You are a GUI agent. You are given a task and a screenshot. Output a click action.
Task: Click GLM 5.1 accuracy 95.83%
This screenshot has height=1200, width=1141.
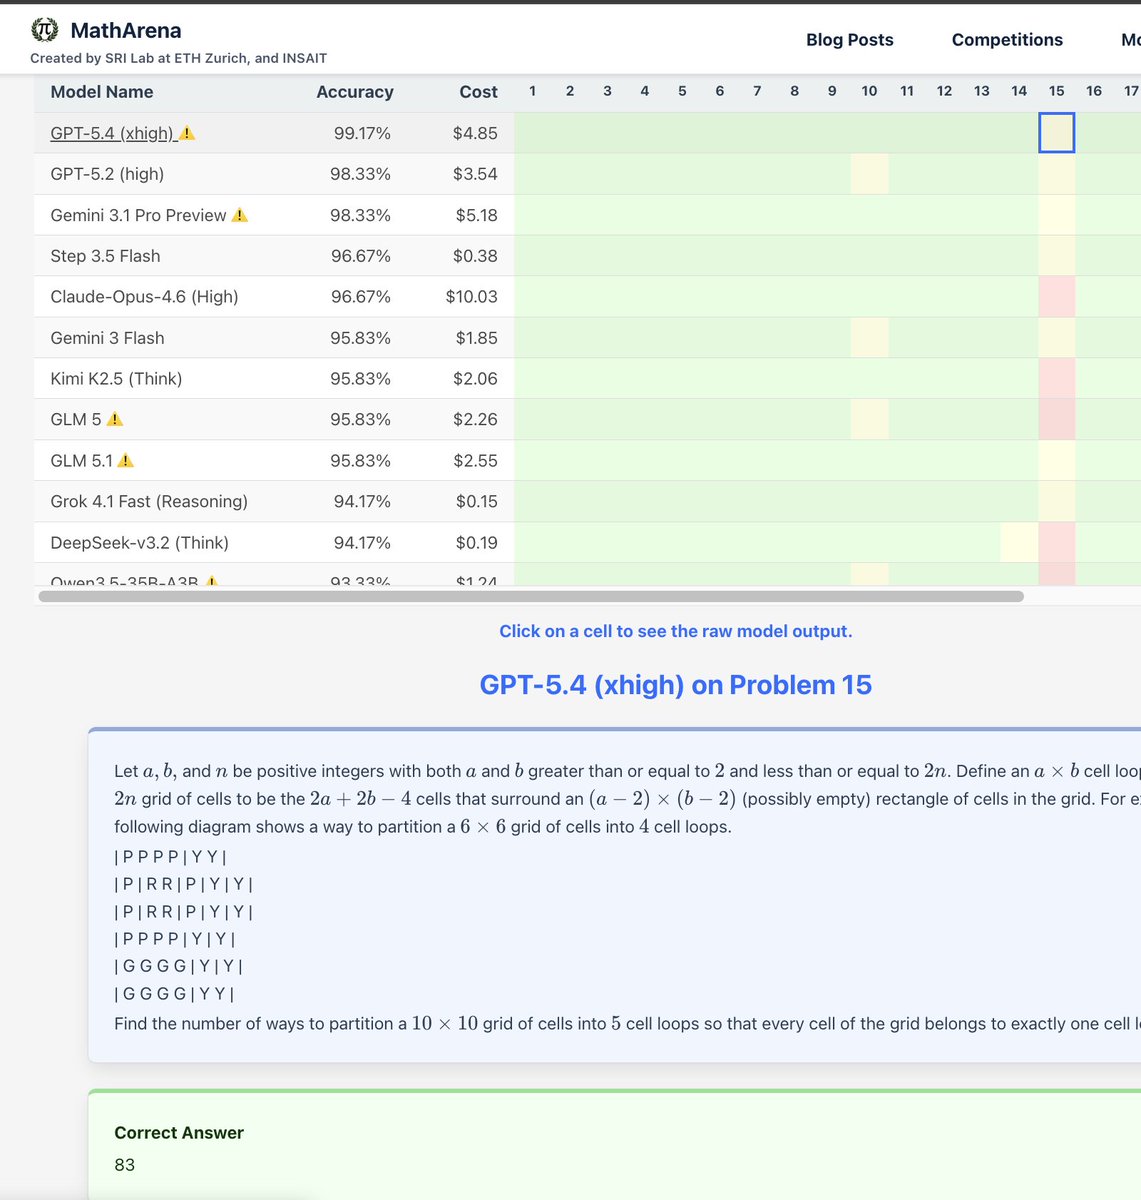coord(360,460)
